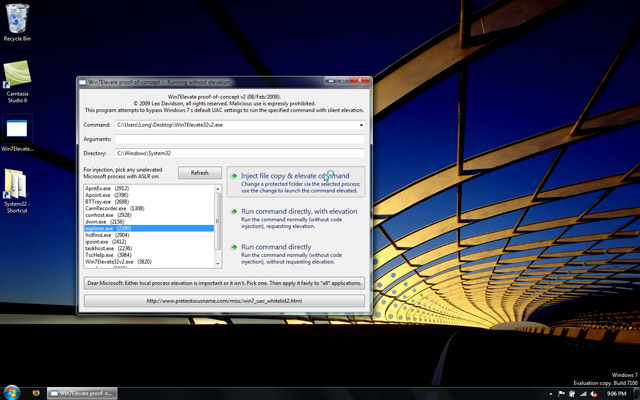Click the power tray icon
Image resolution: width=640 pixels, height=400 pixels.
tap(572, 393)
